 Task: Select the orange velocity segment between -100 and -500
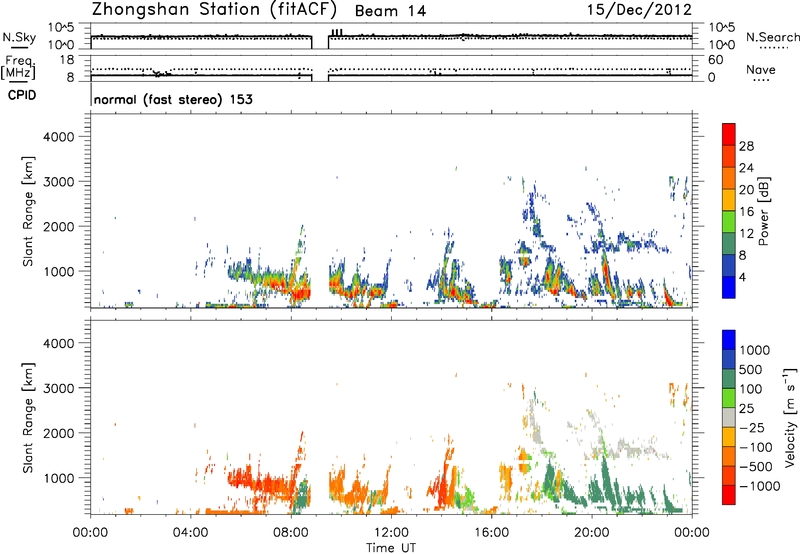[729, 456]
